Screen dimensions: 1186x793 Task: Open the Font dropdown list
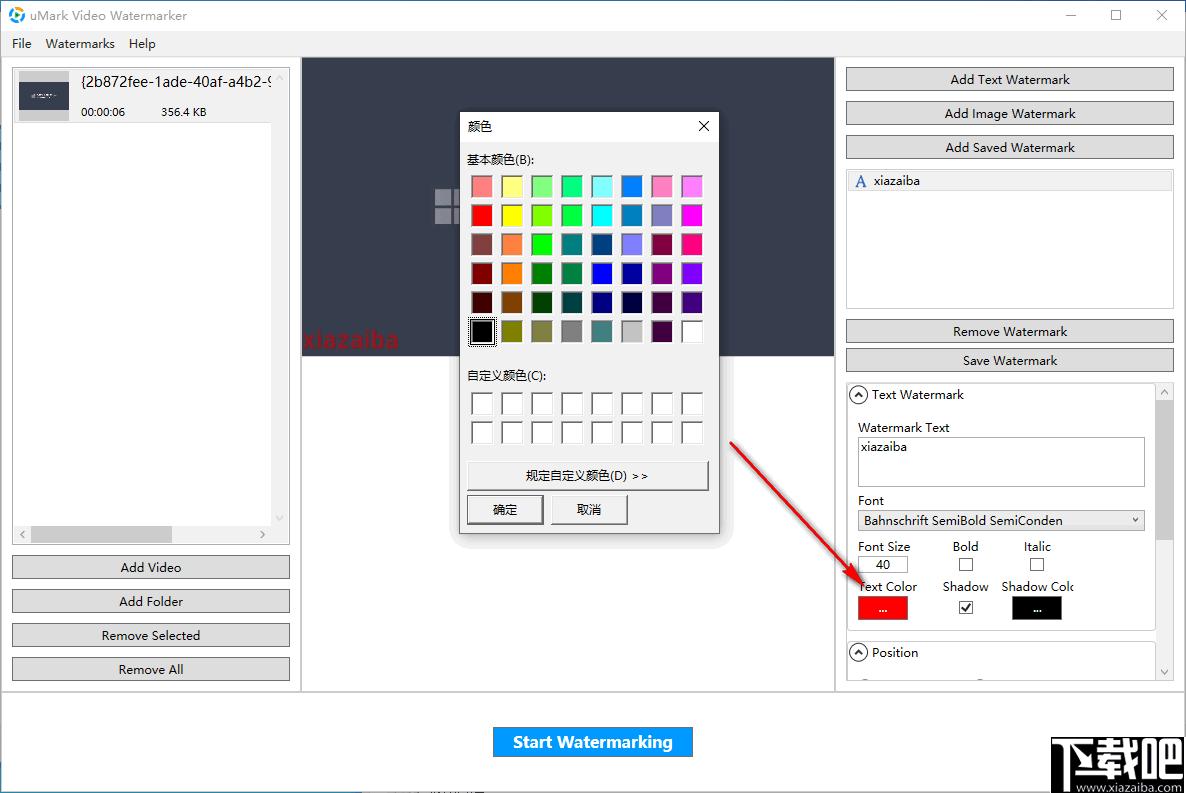pyautogui.click(x=1001, y=521)
